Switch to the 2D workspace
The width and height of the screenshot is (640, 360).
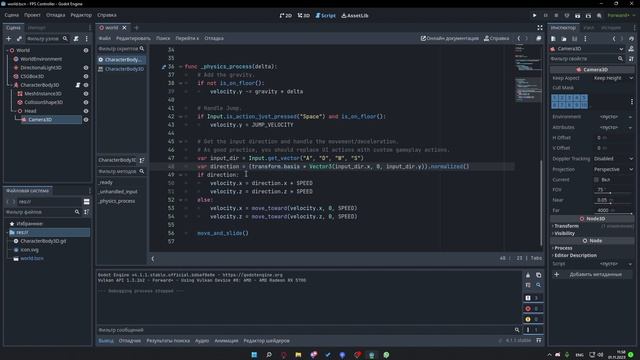pos(285,16)
